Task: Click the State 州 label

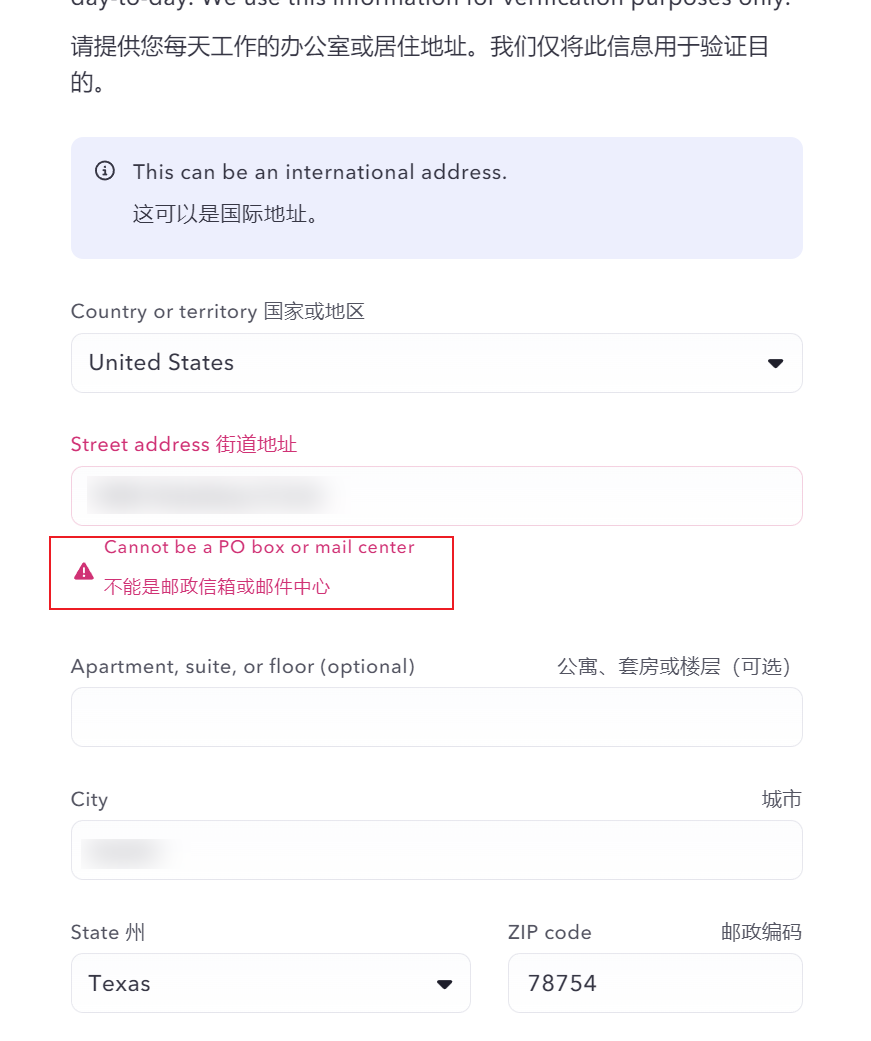Action: (108, 933)
